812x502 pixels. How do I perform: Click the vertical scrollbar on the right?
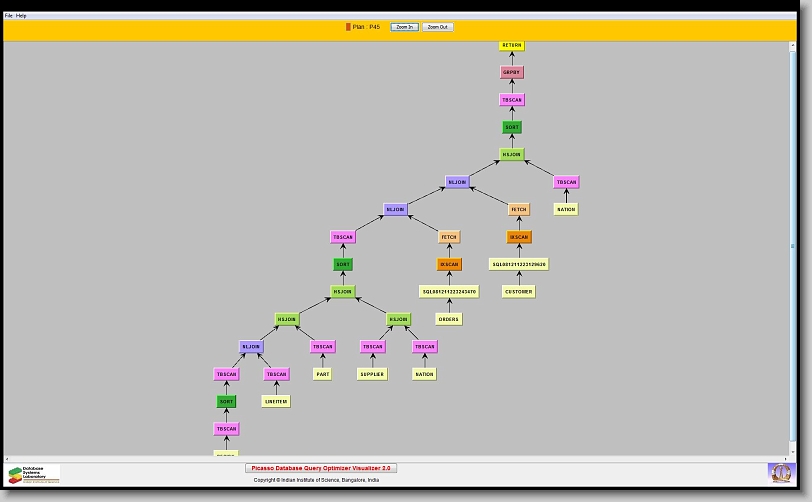(x=794, y=245)
